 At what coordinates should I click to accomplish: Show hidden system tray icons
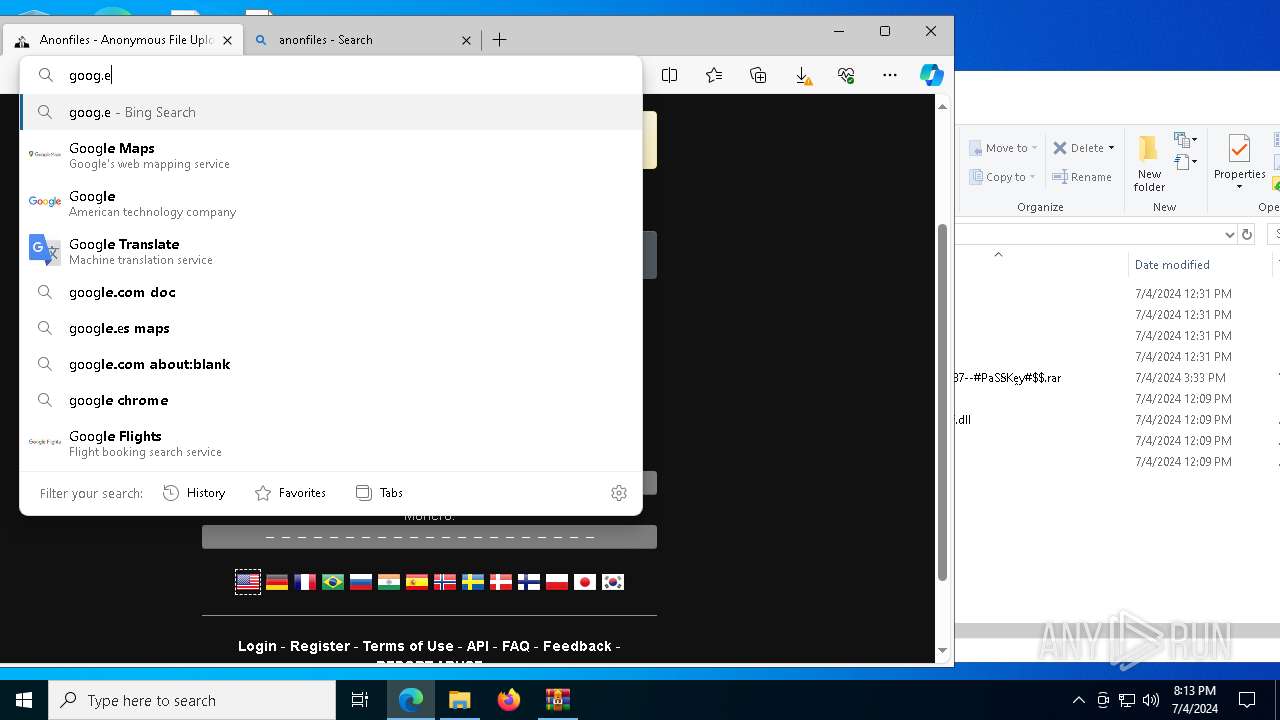click(1078, 700)
